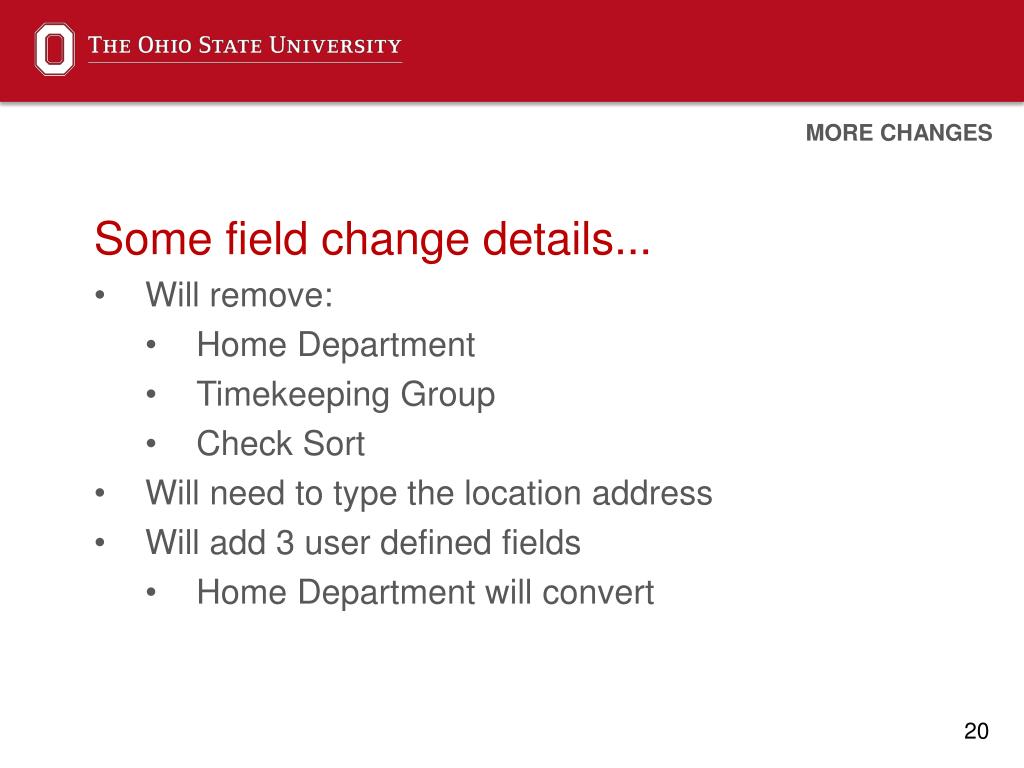Image resolution: width=1024 pixels, height=768 pixels.
Task: Click 'Will need to type the location address'
Action: point(429,494)
